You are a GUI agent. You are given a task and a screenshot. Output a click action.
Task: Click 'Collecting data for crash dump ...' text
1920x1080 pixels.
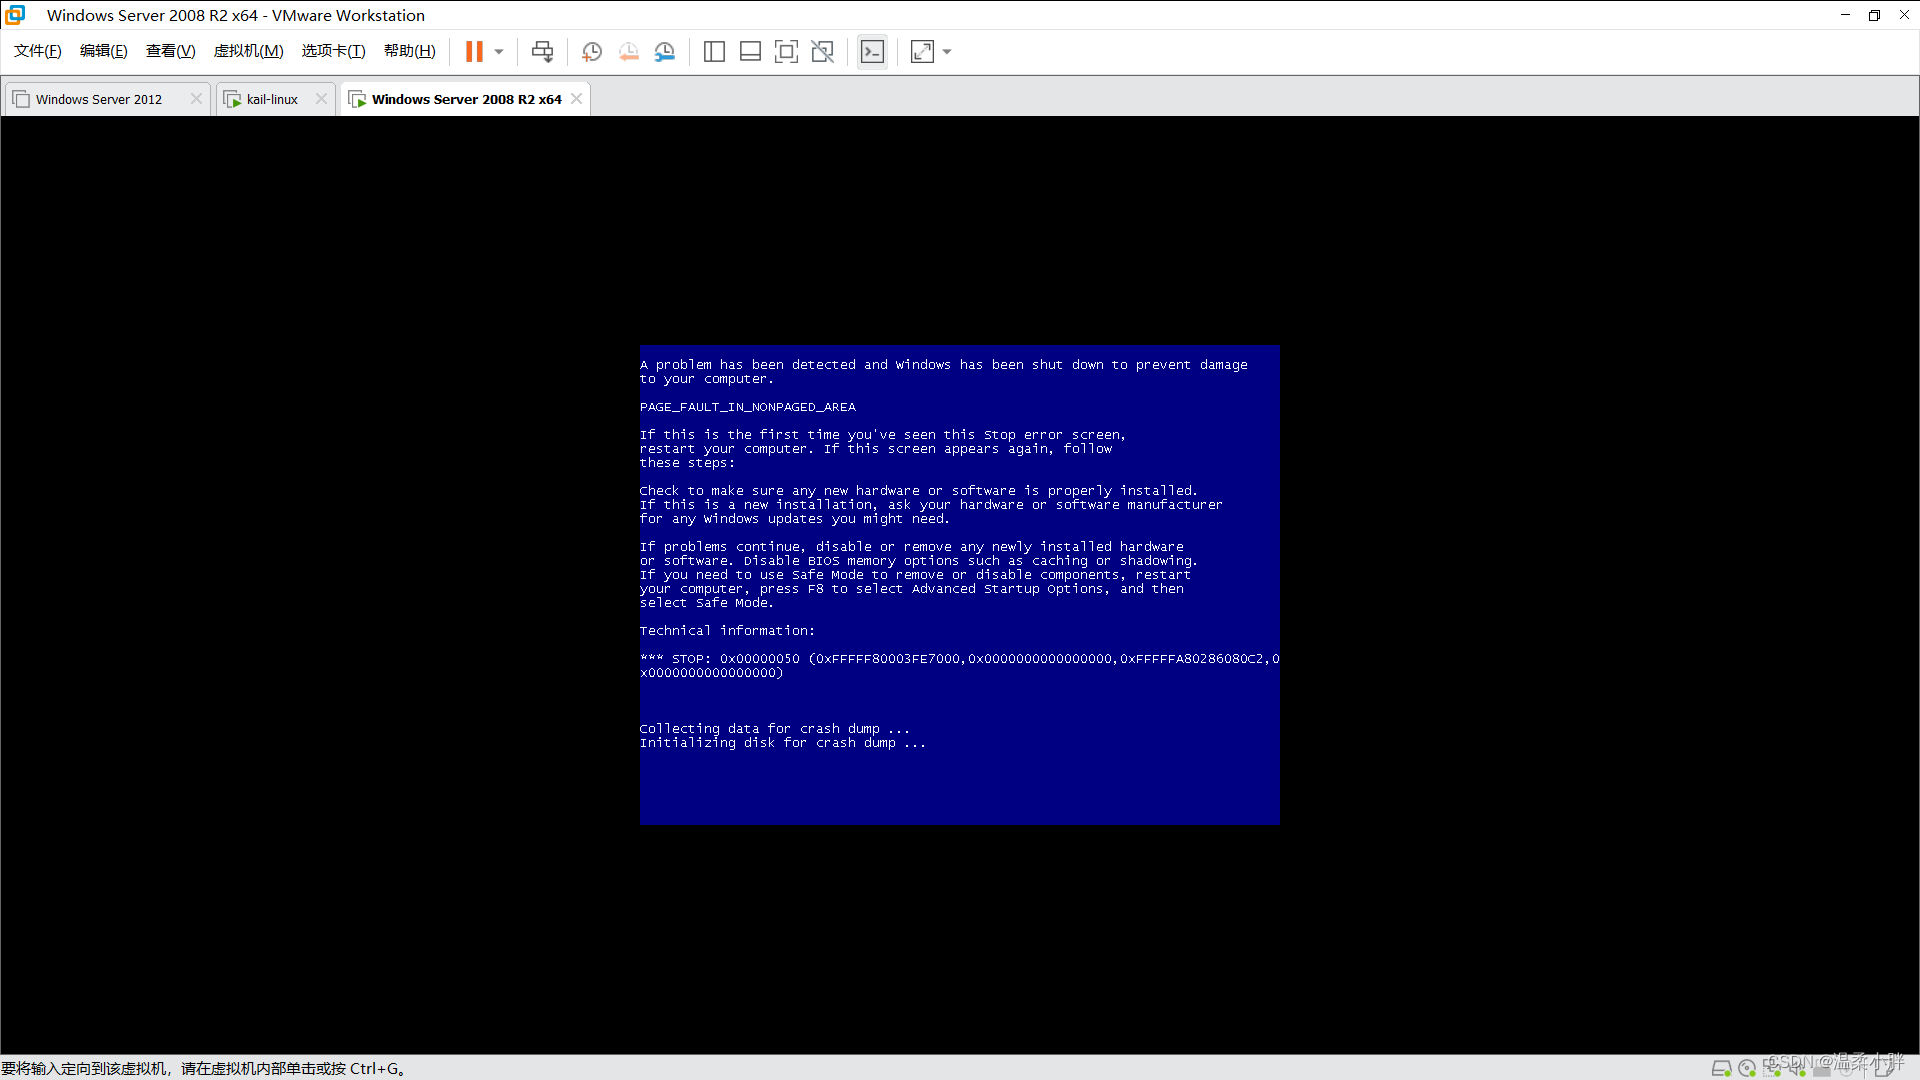[775, 729]
